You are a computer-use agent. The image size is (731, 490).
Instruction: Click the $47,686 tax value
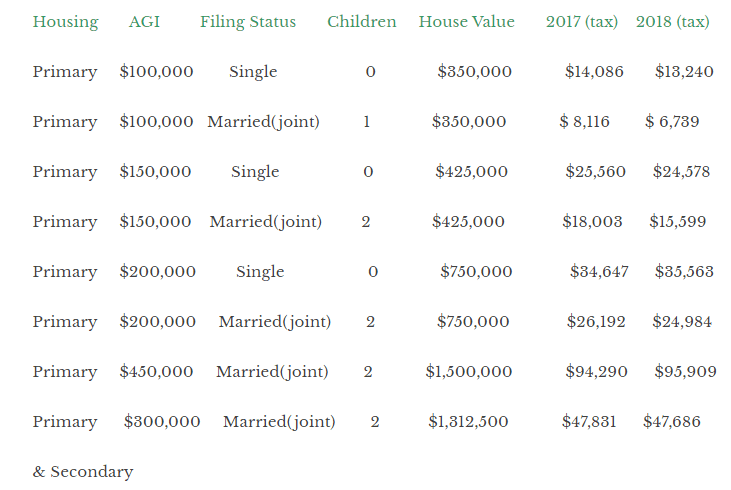(672, 422)
